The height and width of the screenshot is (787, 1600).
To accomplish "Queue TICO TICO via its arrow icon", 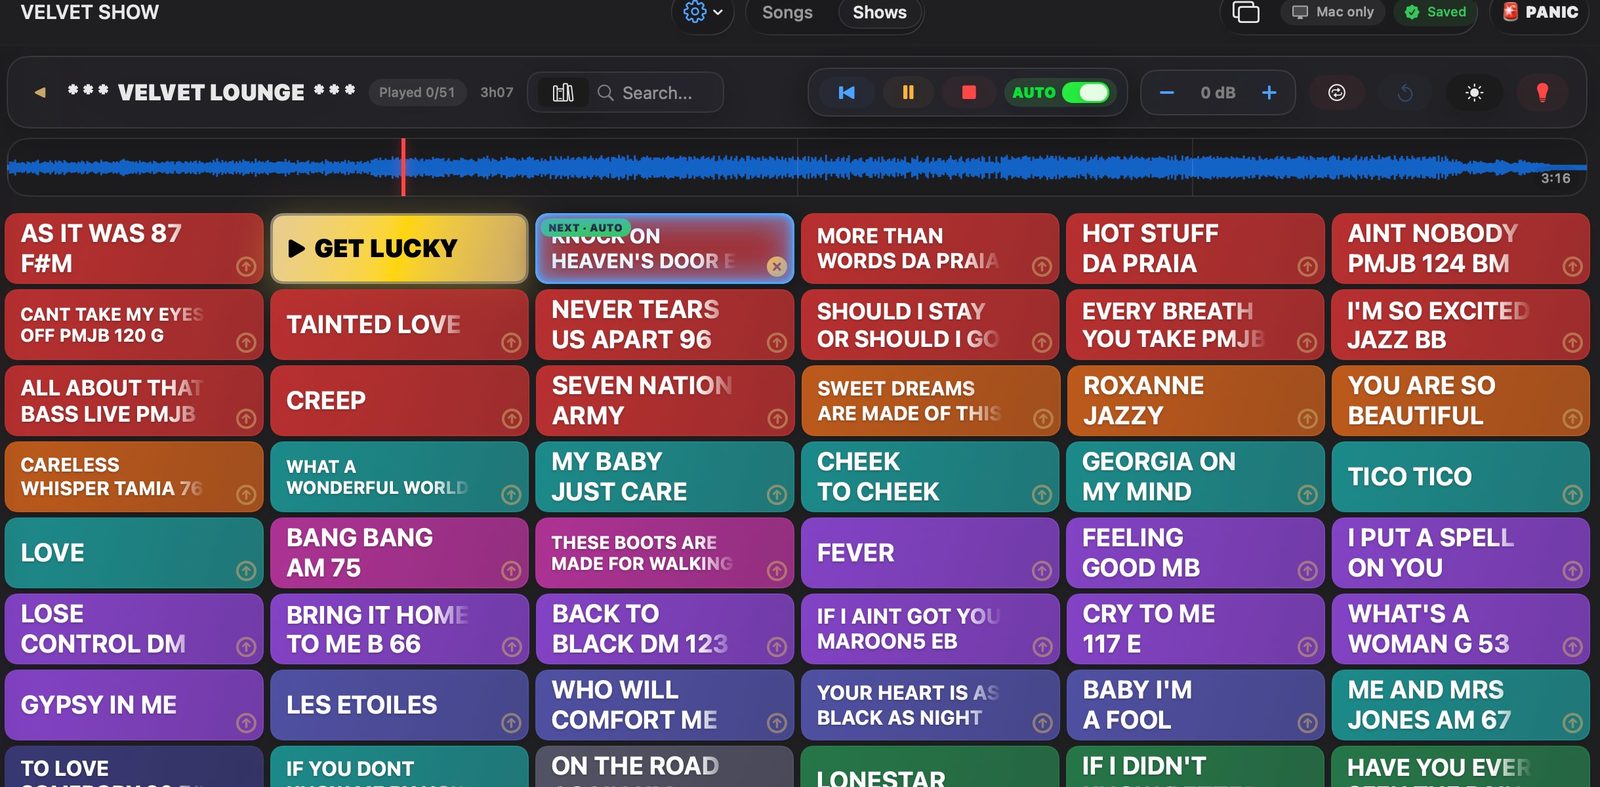I will (1572, 495).
